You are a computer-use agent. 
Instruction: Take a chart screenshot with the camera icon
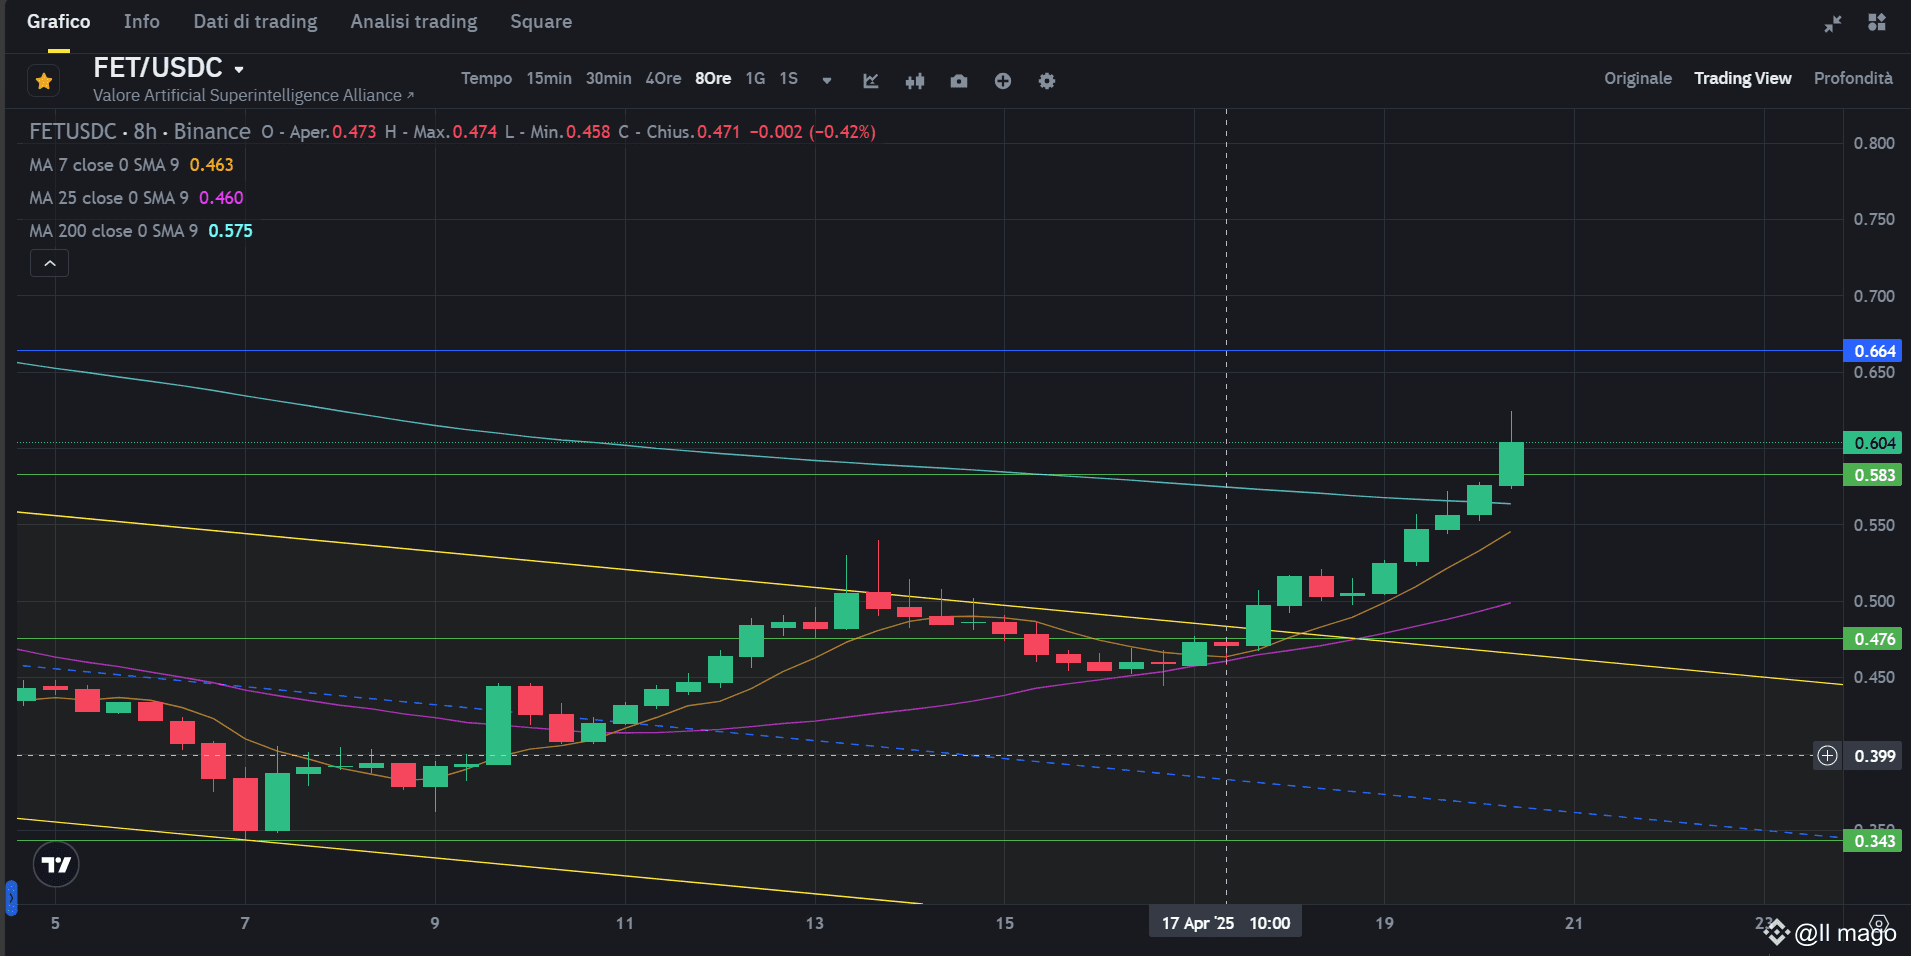(x=959, y=81)
